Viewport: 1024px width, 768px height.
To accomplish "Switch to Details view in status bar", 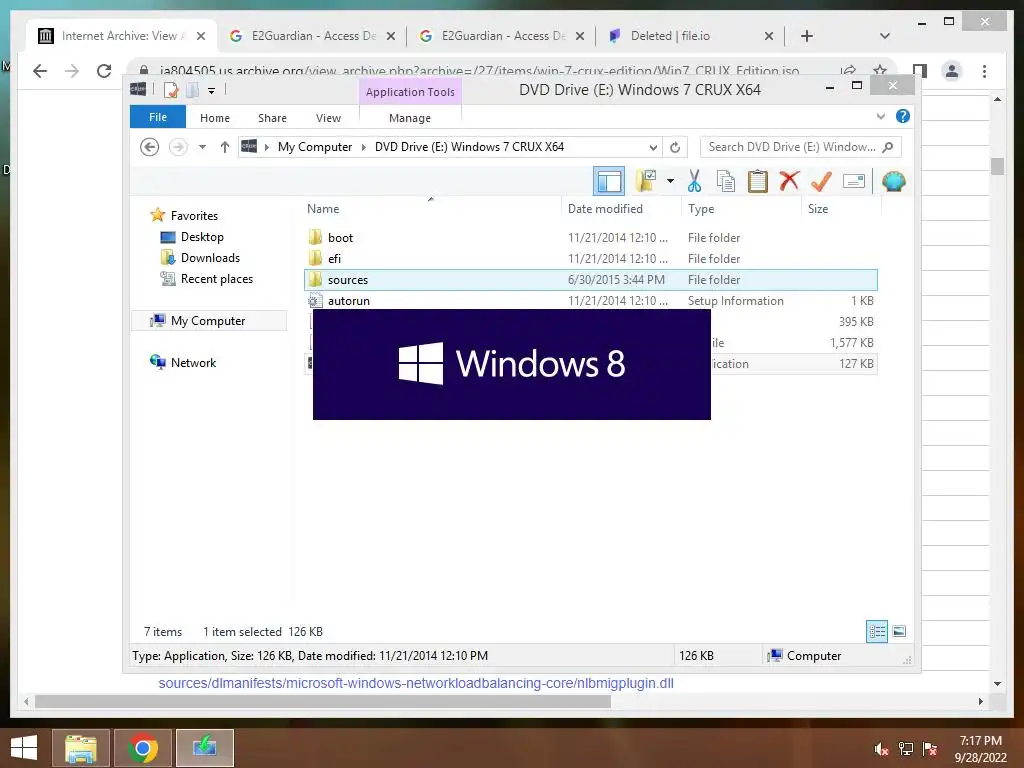I will (876, 631).
